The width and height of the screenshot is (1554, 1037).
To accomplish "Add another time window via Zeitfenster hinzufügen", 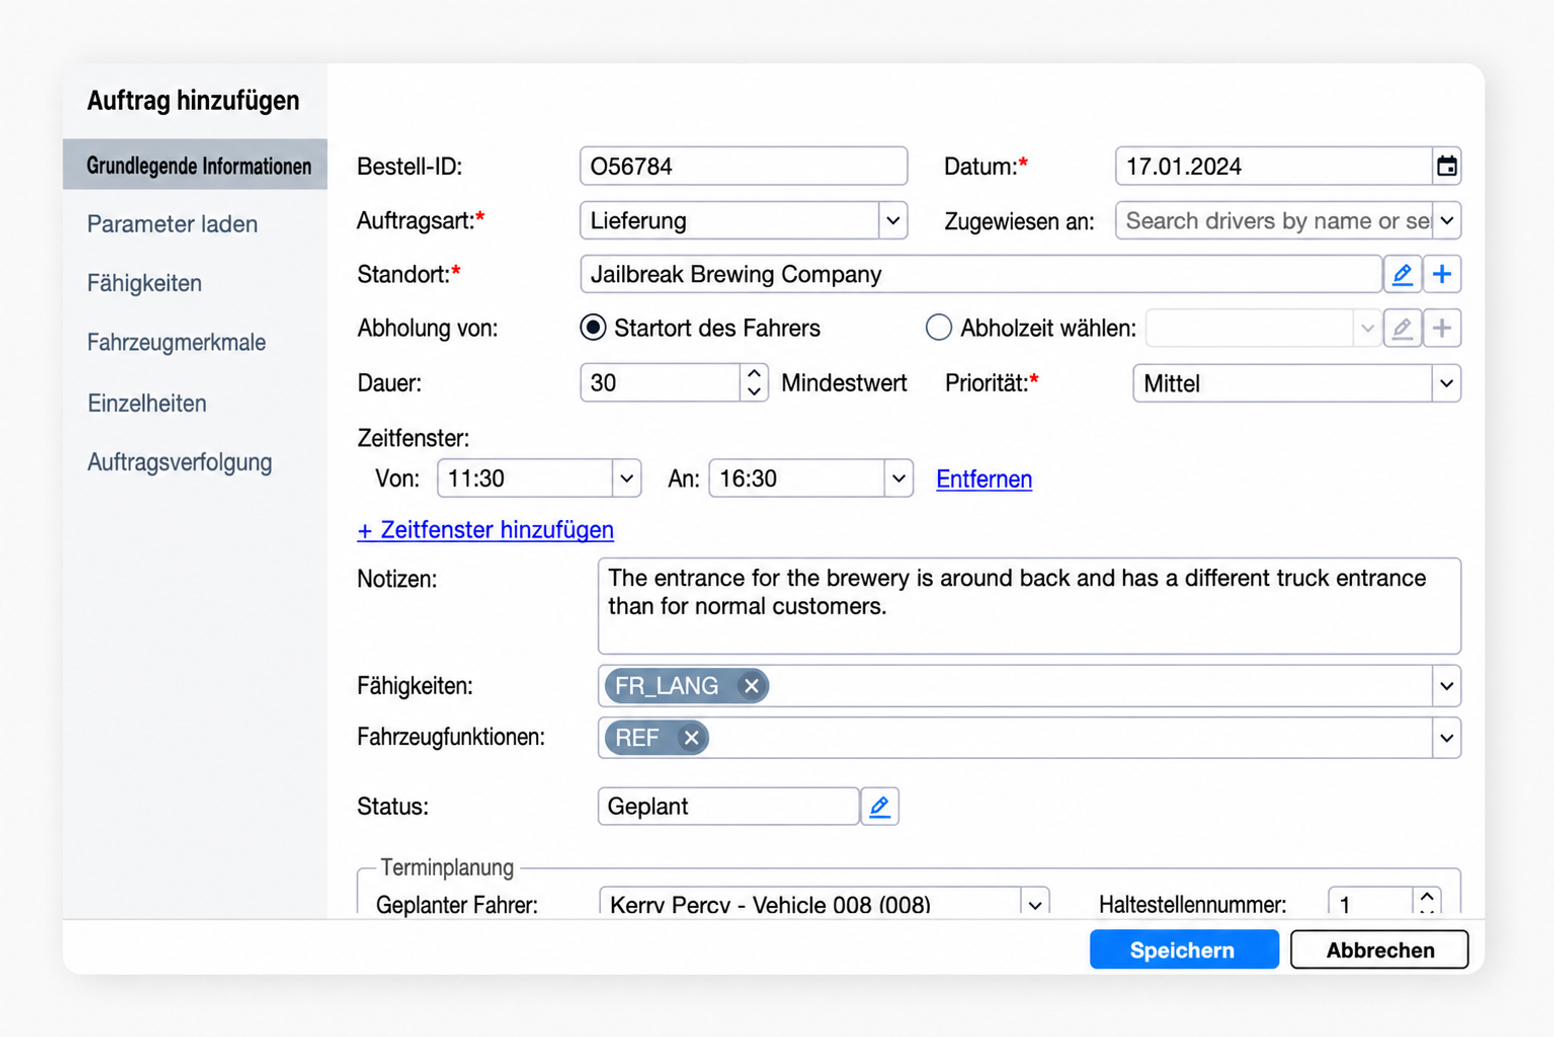I will [485, 530].
